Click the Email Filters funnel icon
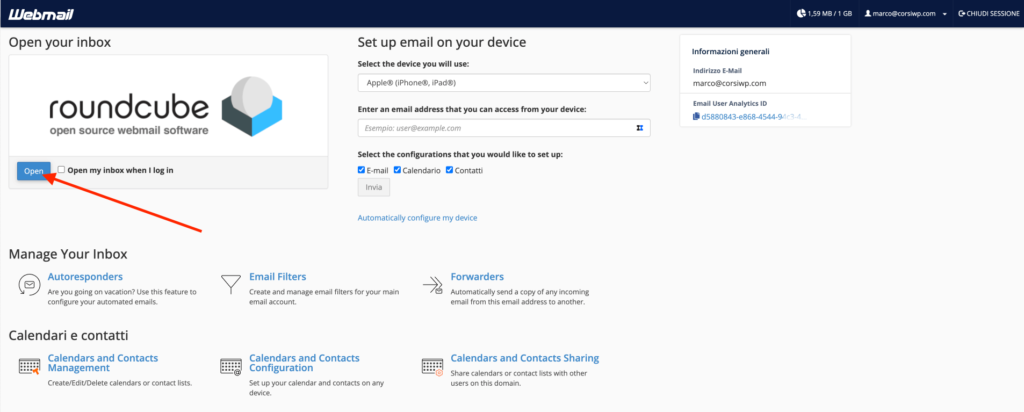Image resolution: width=1024 pixels, height=412 pixels. click(x=229, y=285)
